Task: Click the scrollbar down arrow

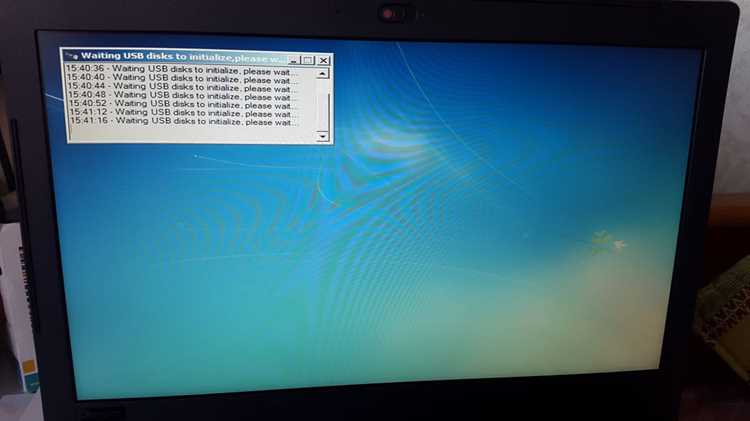Action: click(x=323, y=136)
